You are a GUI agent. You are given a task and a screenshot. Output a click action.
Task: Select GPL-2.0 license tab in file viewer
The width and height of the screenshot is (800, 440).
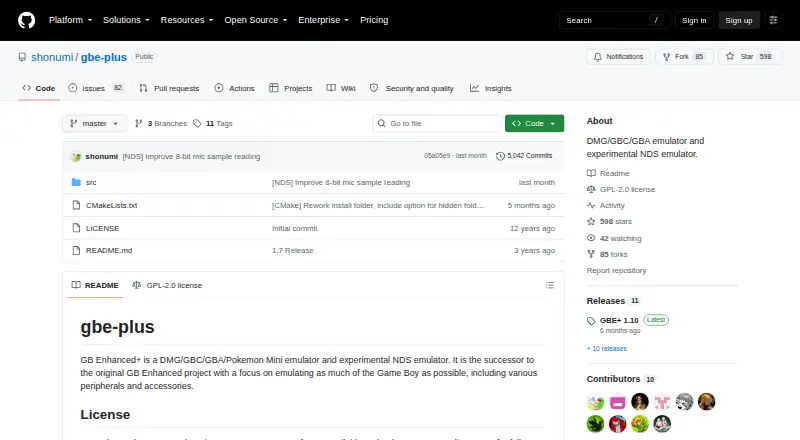pos(167,285)
